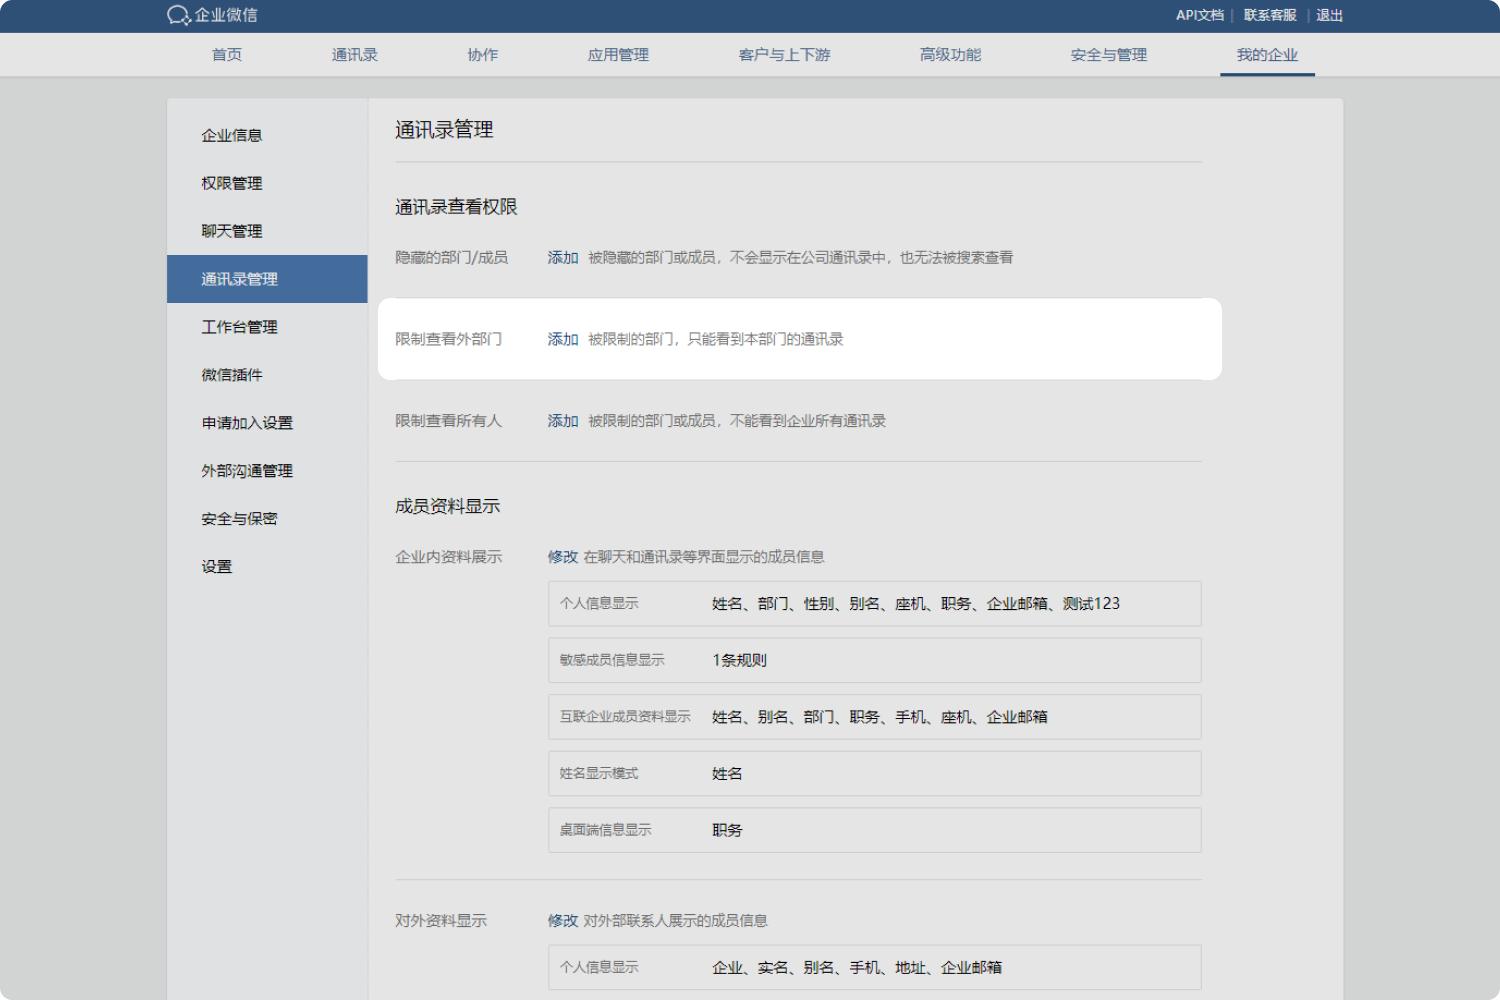
Task: Click 修改 for 对外资料显示
Action: [562, 921]
